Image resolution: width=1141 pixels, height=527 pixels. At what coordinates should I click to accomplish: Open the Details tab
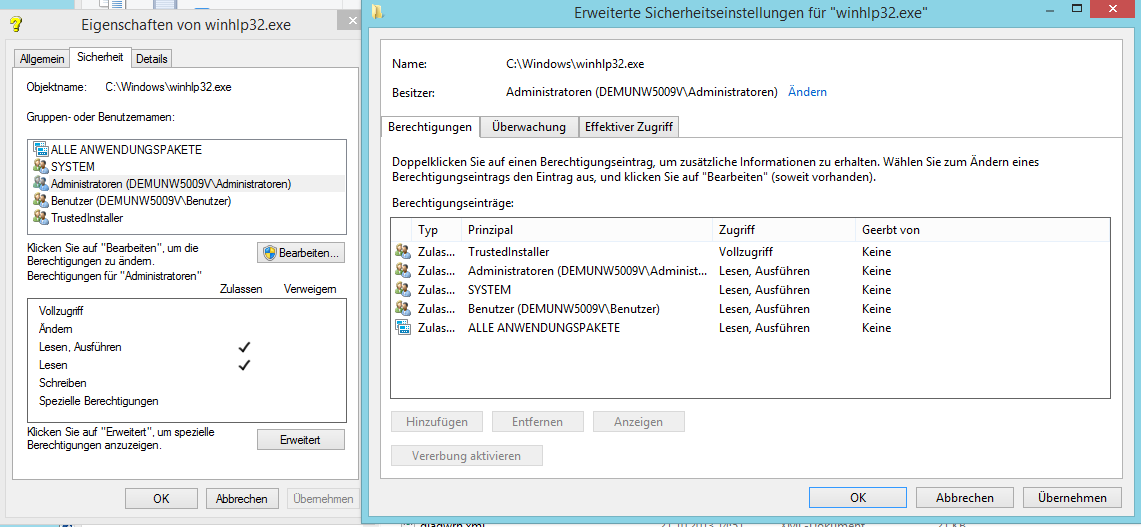pyautogui.click(x=152, y=59)
